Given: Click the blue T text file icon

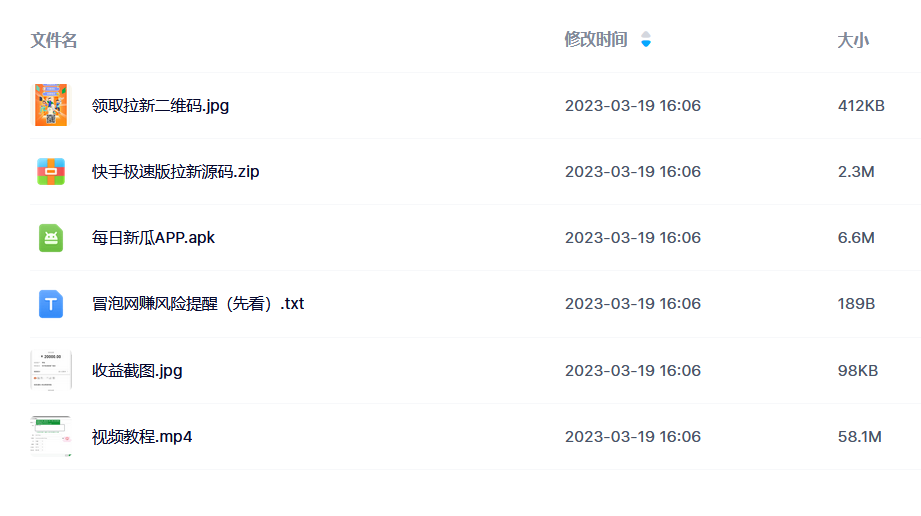Looking at the screenshot, I should pos(51,304).
